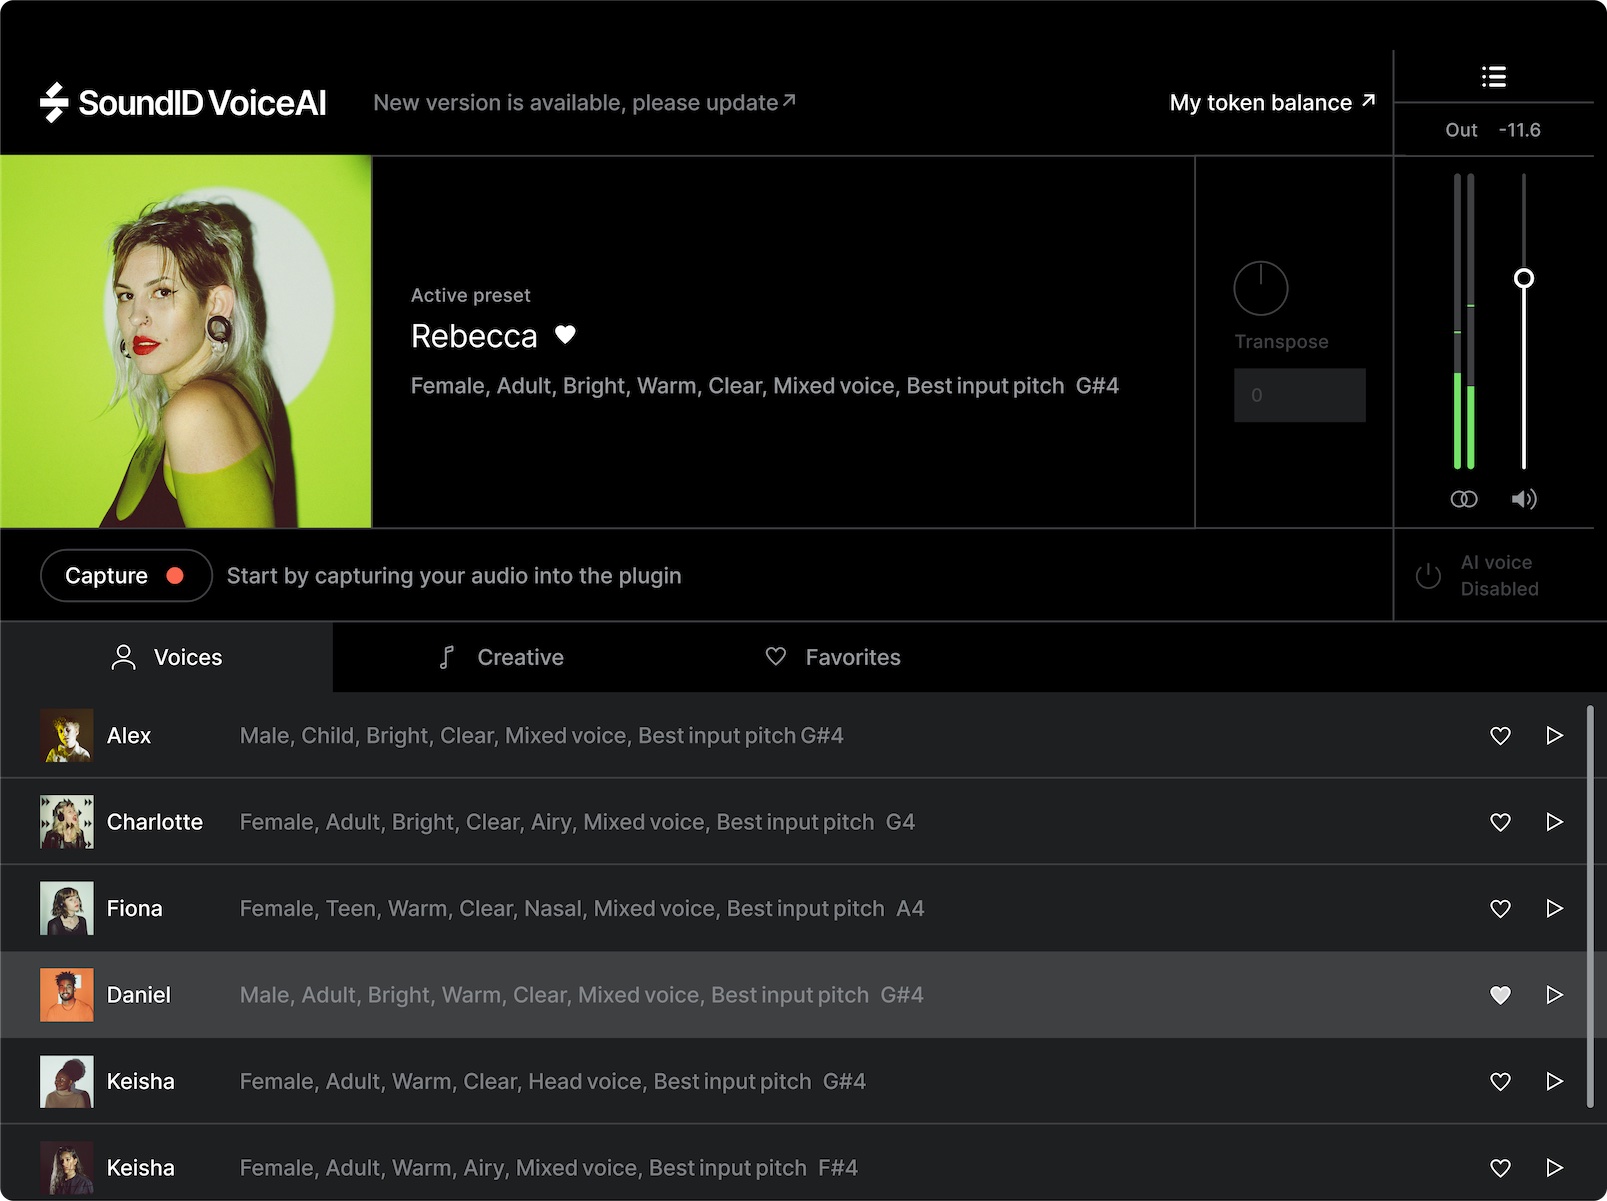Screen dimensions: 1607x1201
Task: Click the stereo link icon below the meters
Action: tap(1464, 499)
